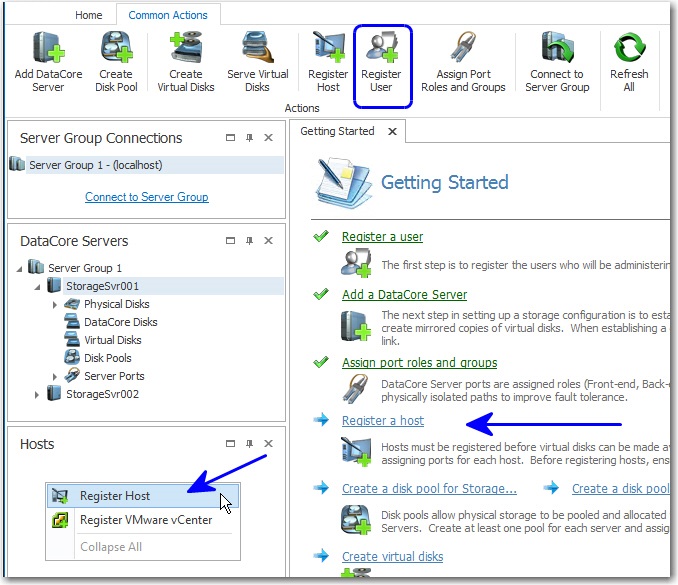Expand the Physical Disks node

pyautogui.click(x=54, y=305)
